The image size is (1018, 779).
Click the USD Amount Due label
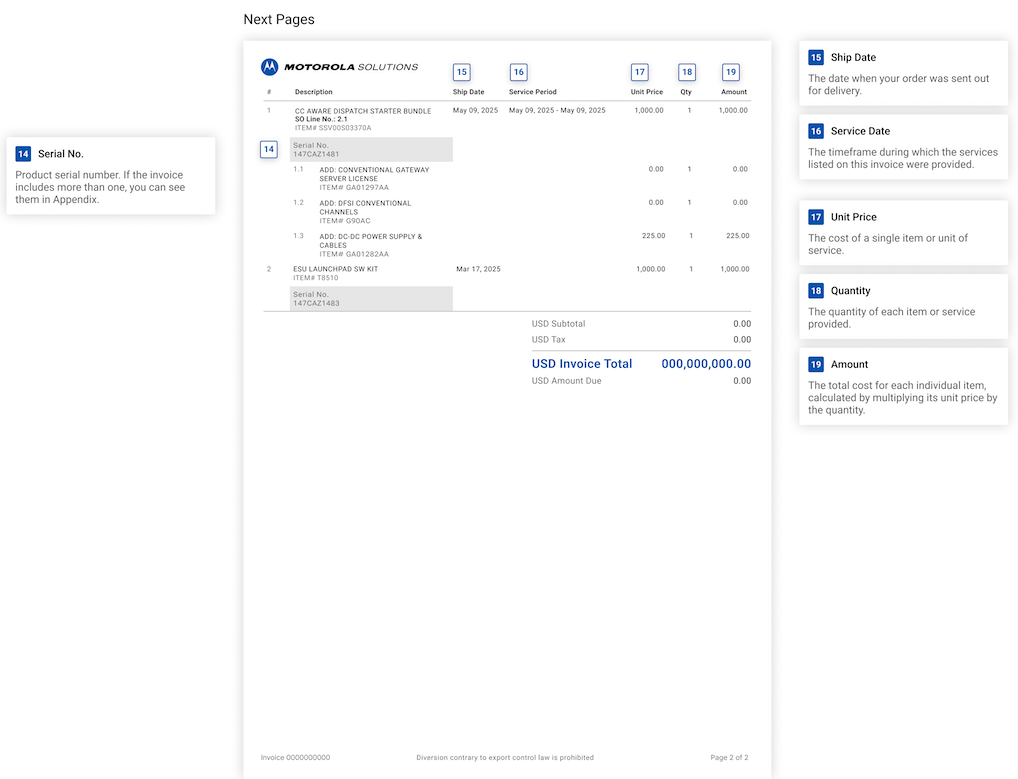click(x=567, y=381)
